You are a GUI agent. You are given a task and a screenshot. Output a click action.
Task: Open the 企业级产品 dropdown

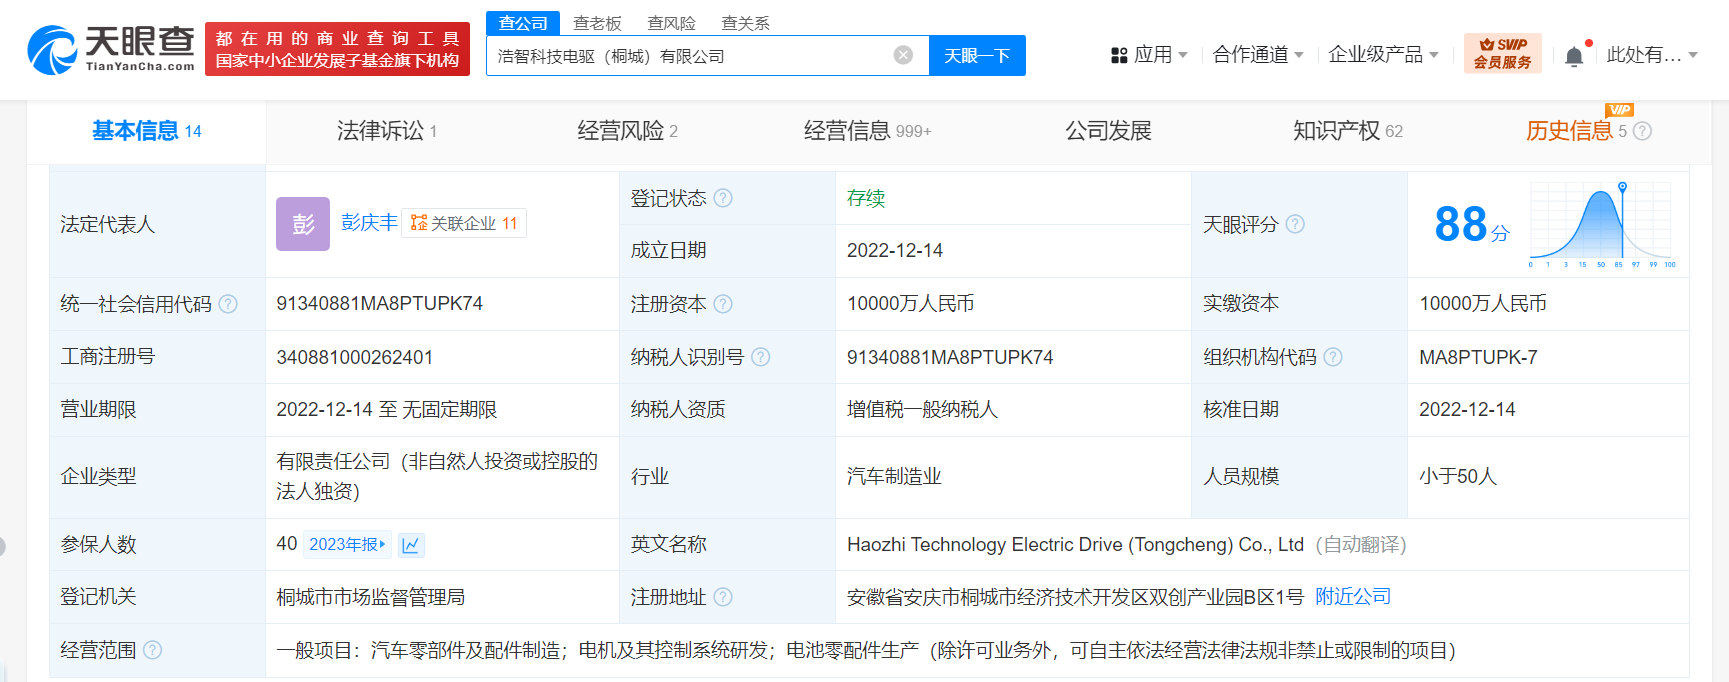(1383, 55)
